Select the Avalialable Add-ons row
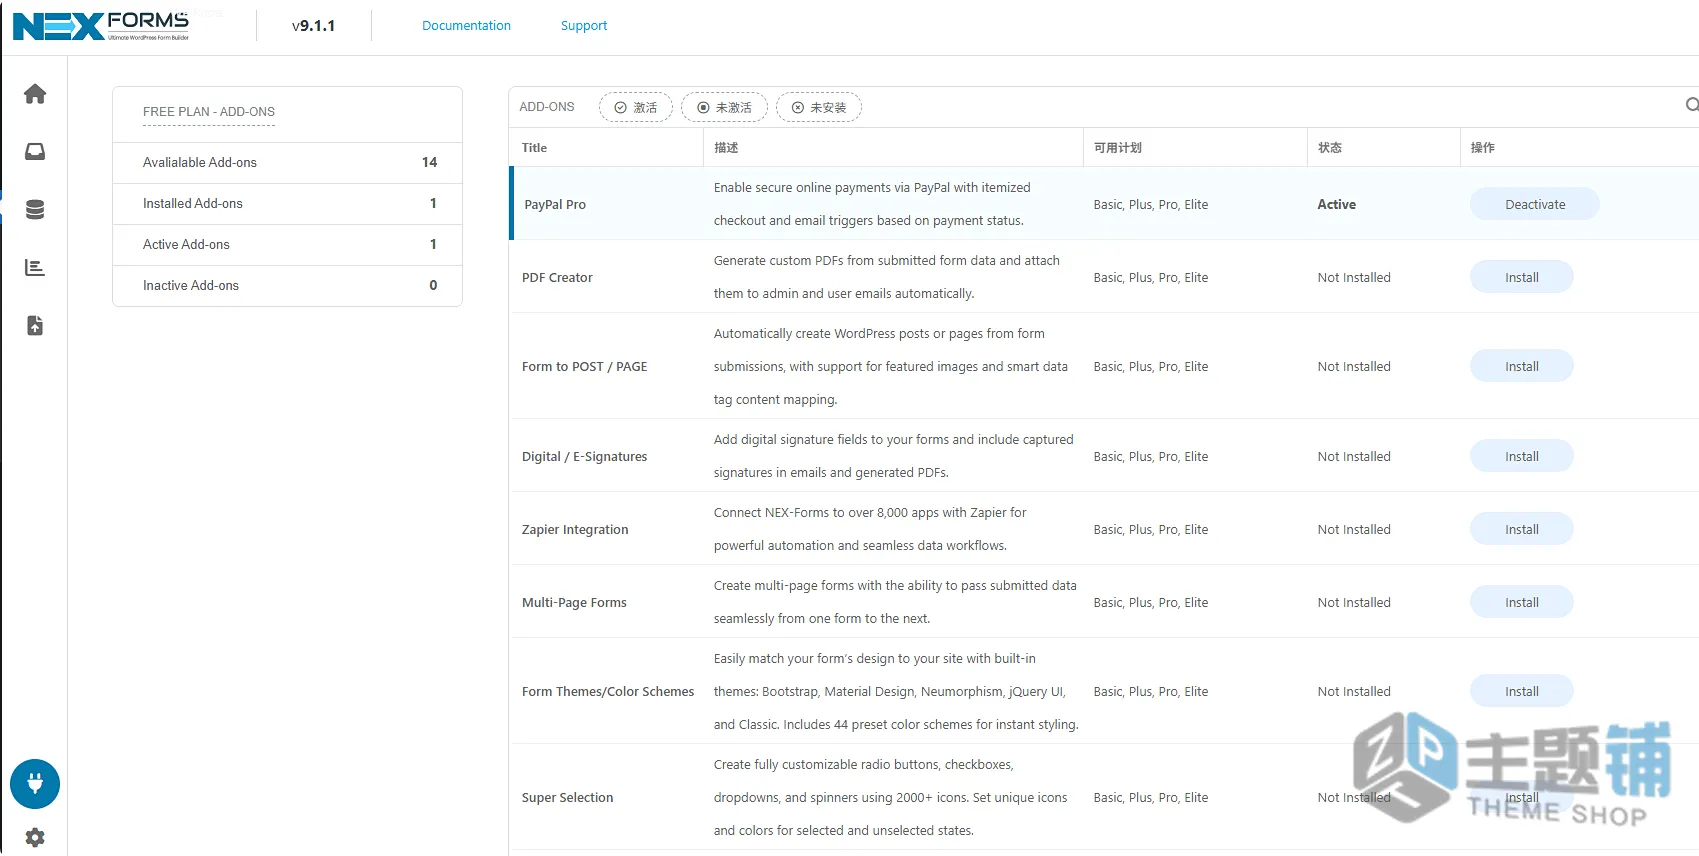 (287, 163)
